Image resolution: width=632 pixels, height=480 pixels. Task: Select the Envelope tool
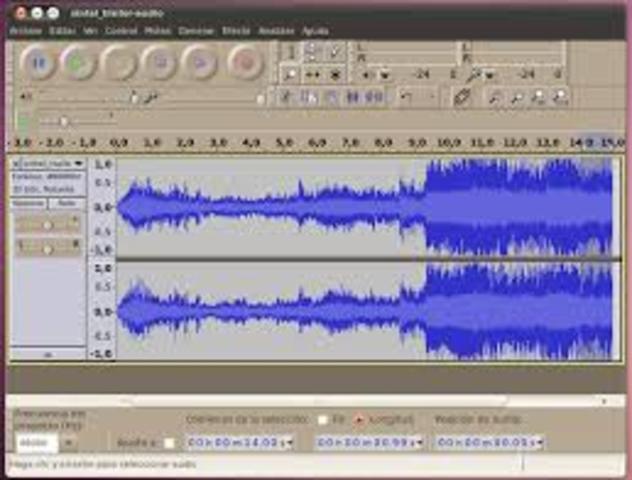[312, 52]
